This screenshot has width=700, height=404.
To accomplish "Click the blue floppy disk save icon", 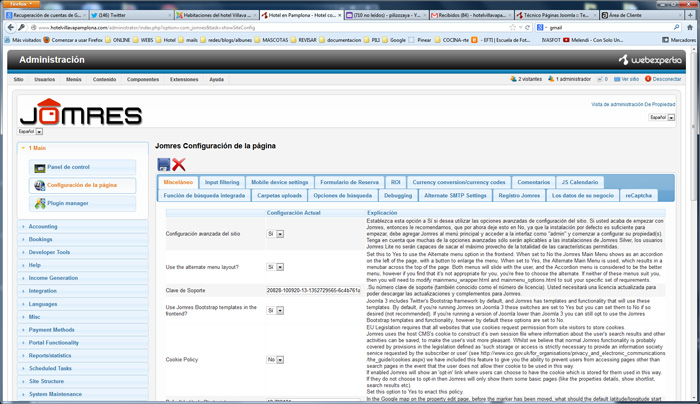I will (164, 164).
